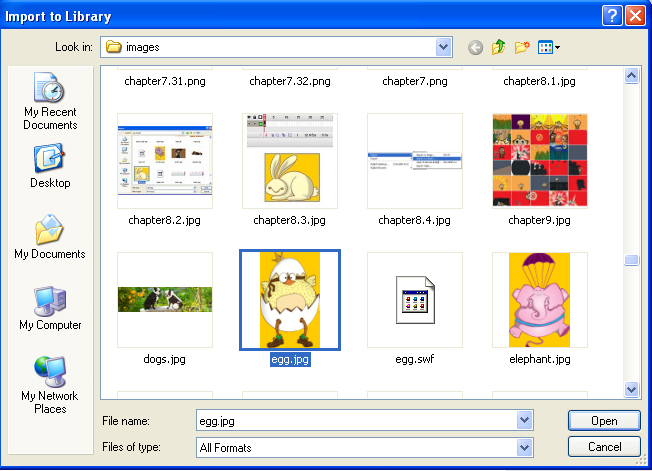
Task: Expand the Look in folder dropdown
Action: pyautogui.click(x=444, y=47)
